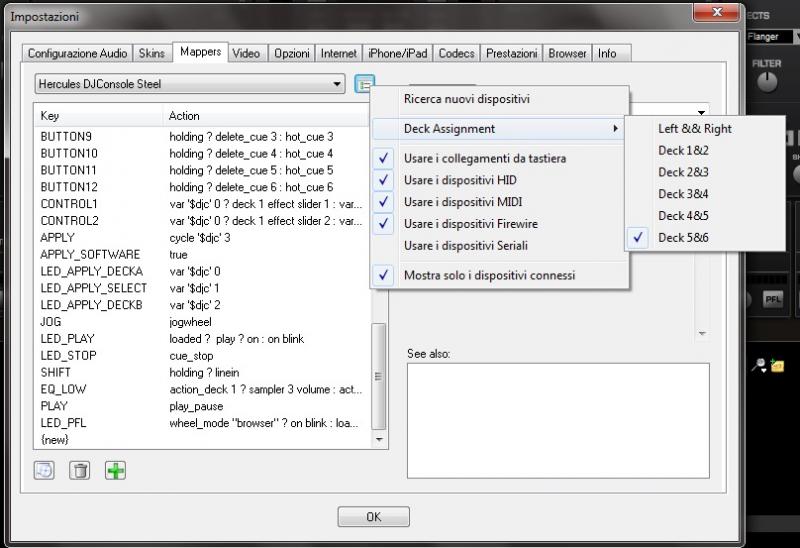Select the Mappers tab
This screenshot has height=548, width=800.
[x=201, y=52]
